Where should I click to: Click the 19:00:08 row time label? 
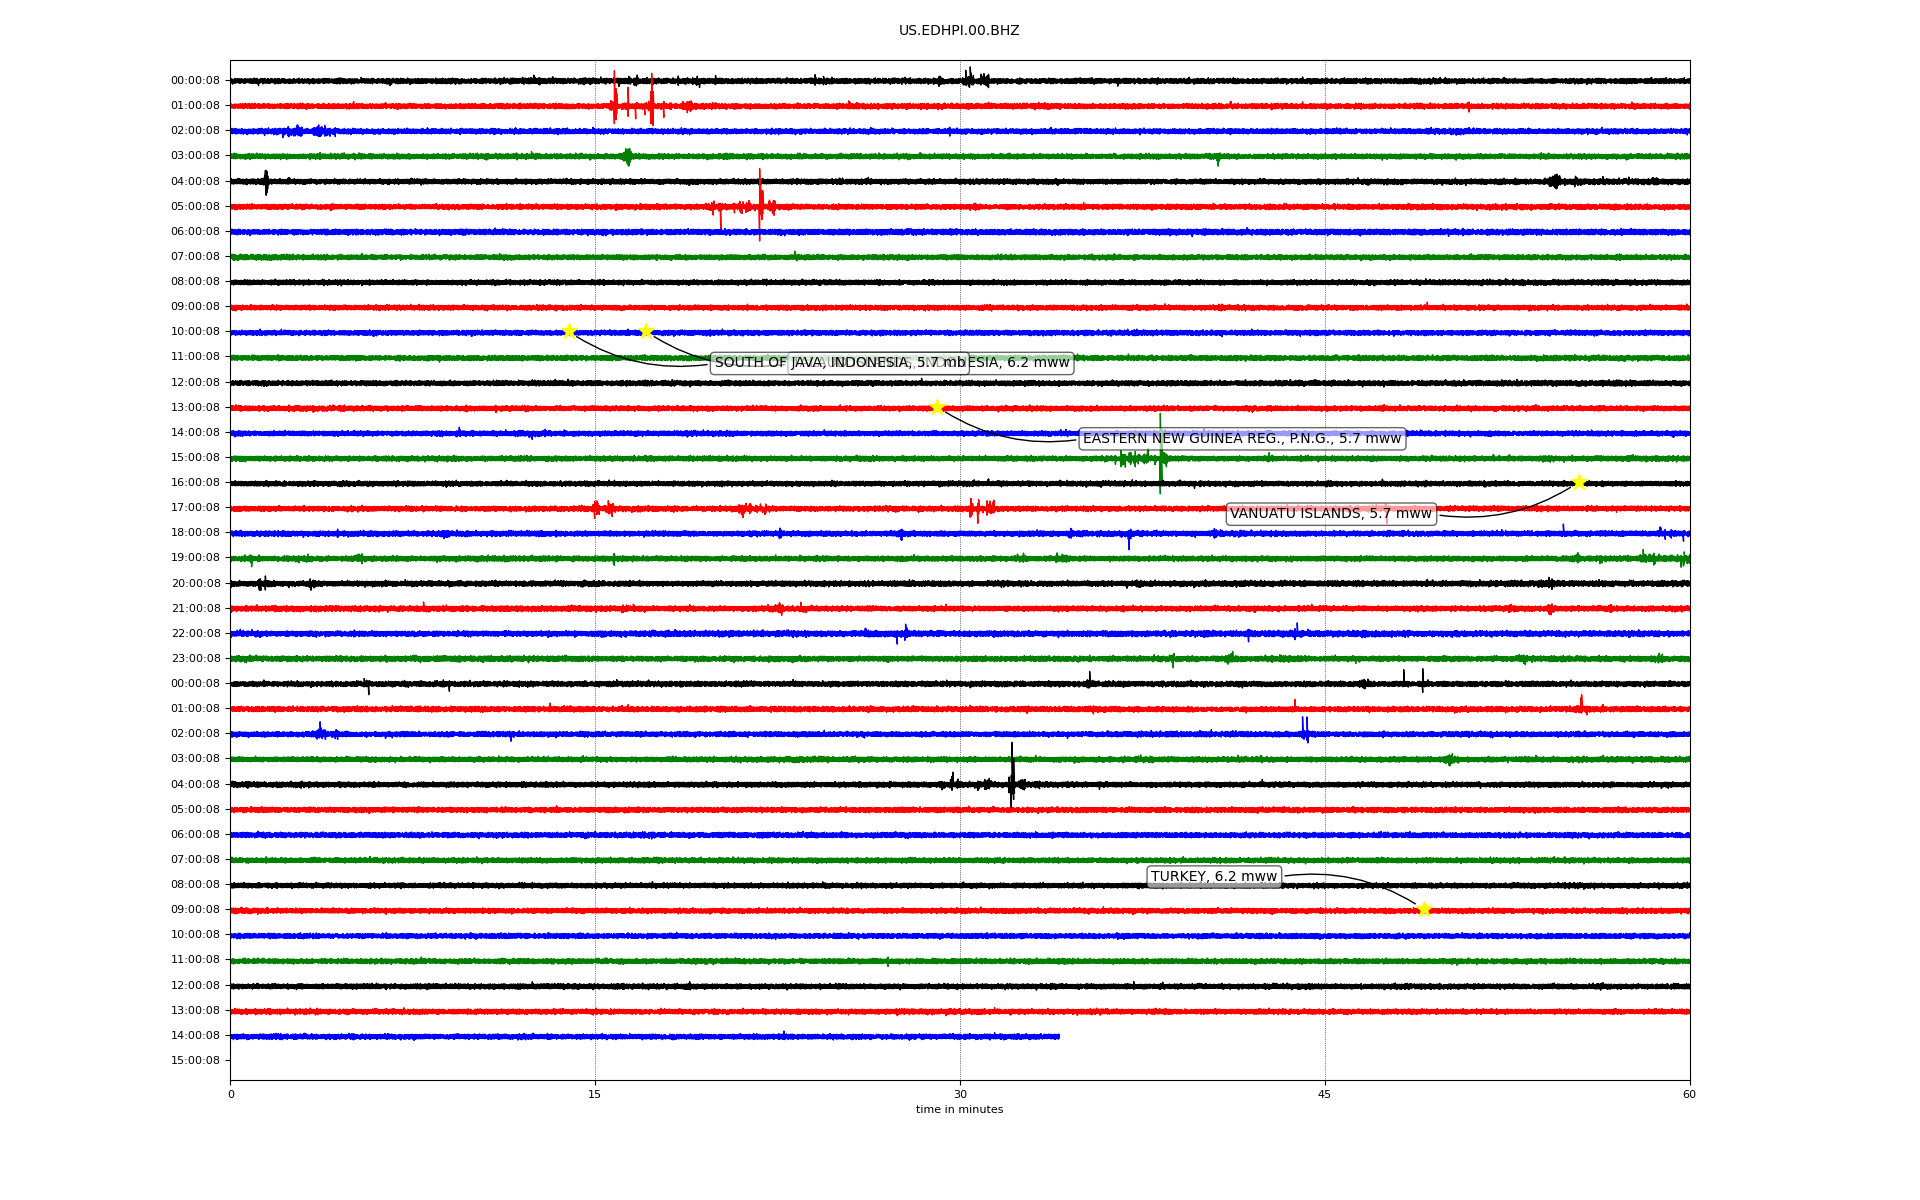(195, 558)
